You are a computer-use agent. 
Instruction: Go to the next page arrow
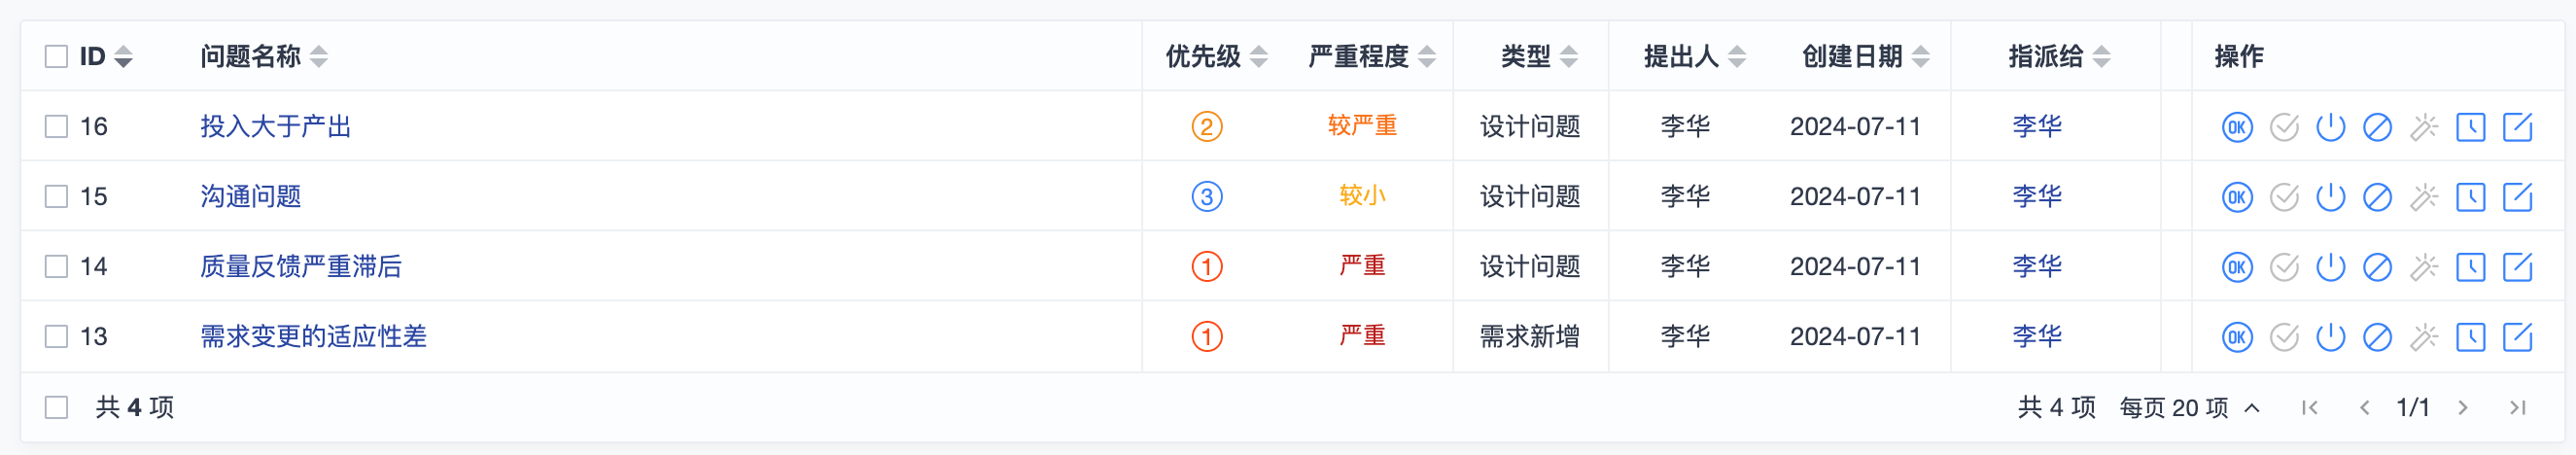2463,408
